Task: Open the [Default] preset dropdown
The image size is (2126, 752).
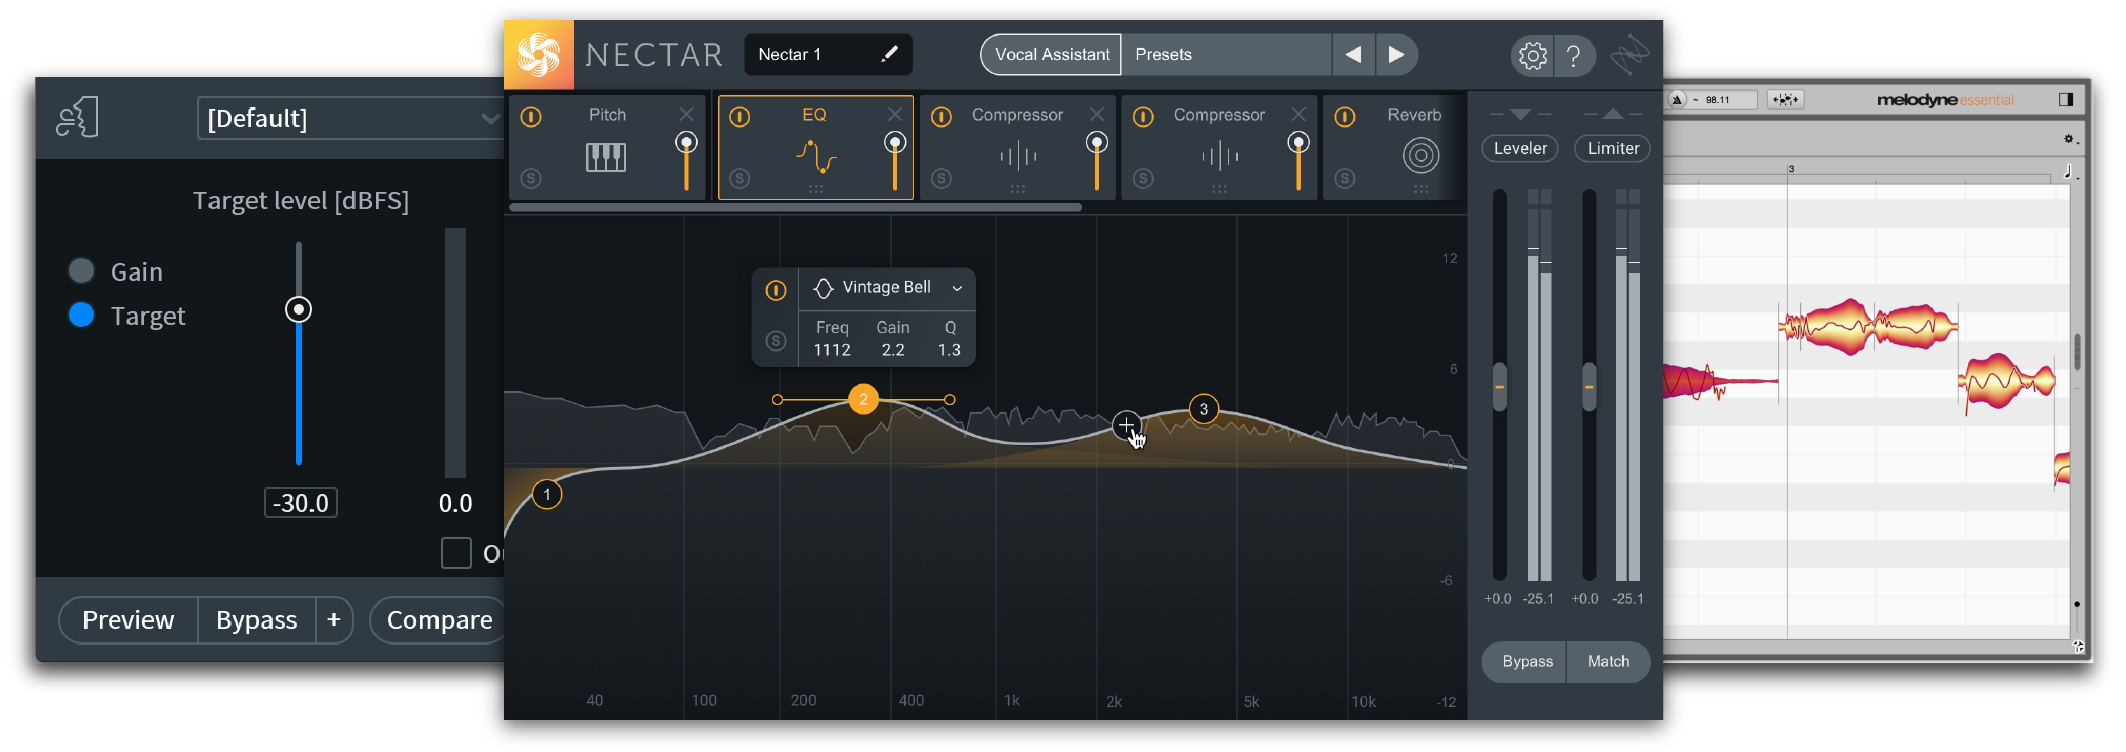Action: click(351, 118)
